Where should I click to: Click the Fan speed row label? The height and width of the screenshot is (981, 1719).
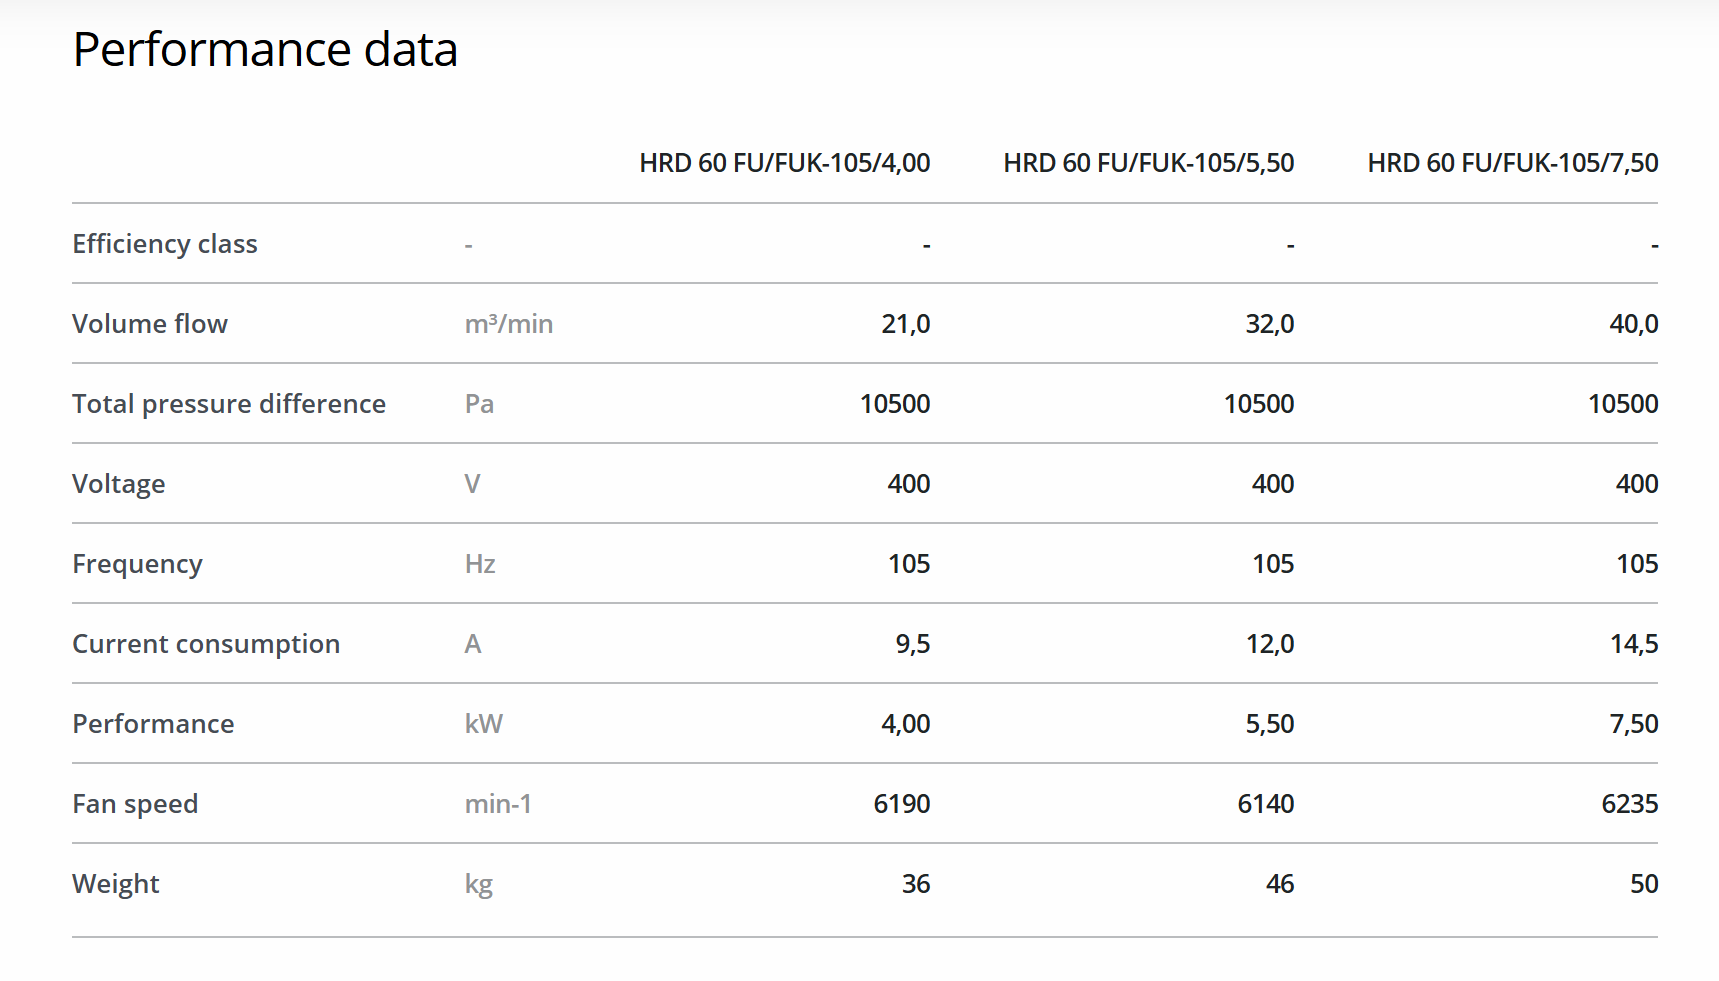coord(135,804)
